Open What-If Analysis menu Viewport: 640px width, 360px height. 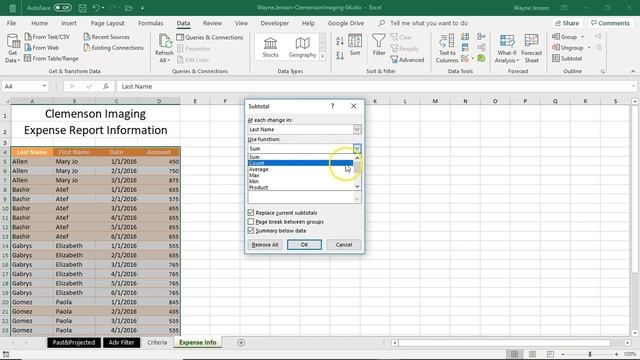507,49
